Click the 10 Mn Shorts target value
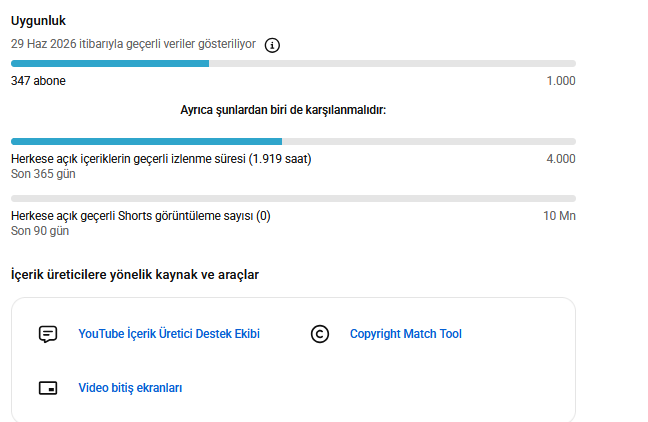The height and width of the screenshot is (422, 648). tap(559, 216)
